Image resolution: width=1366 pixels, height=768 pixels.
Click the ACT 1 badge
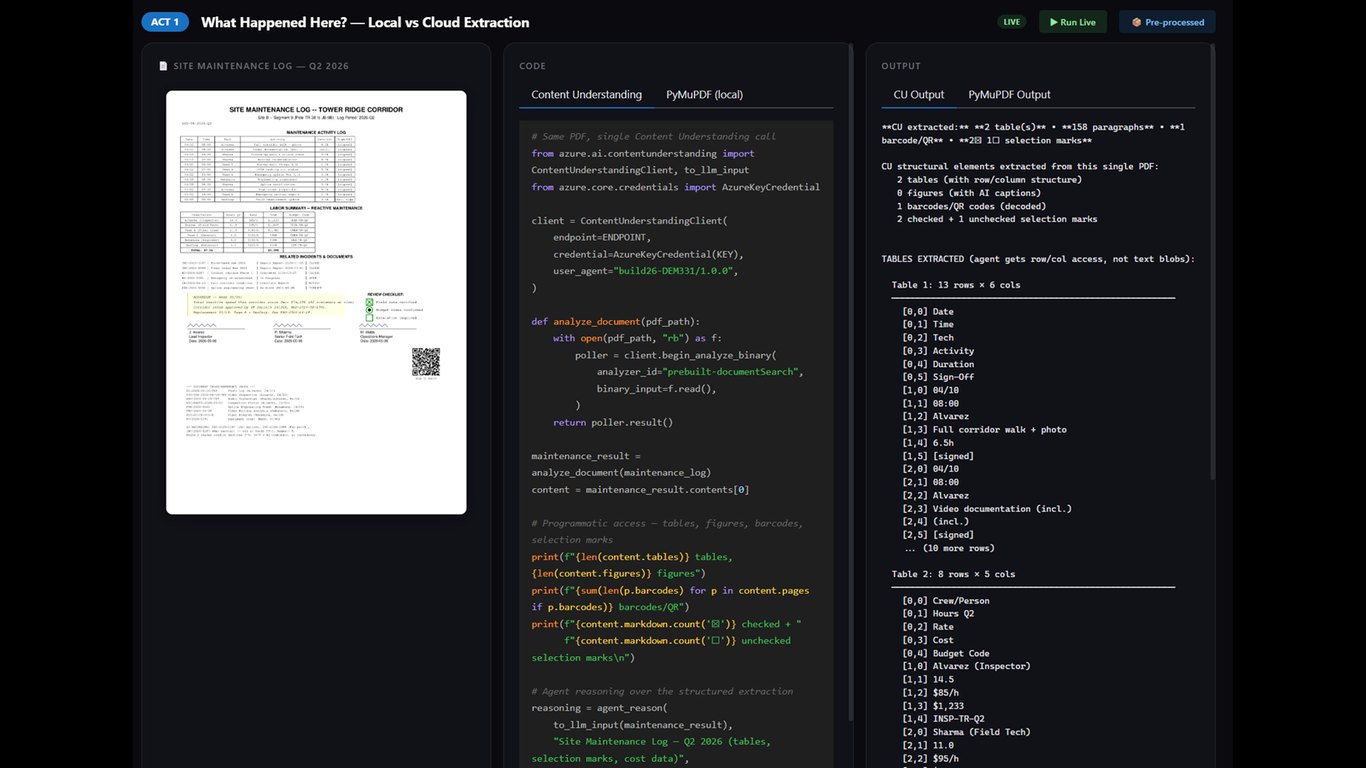click(x=165, y=22)
